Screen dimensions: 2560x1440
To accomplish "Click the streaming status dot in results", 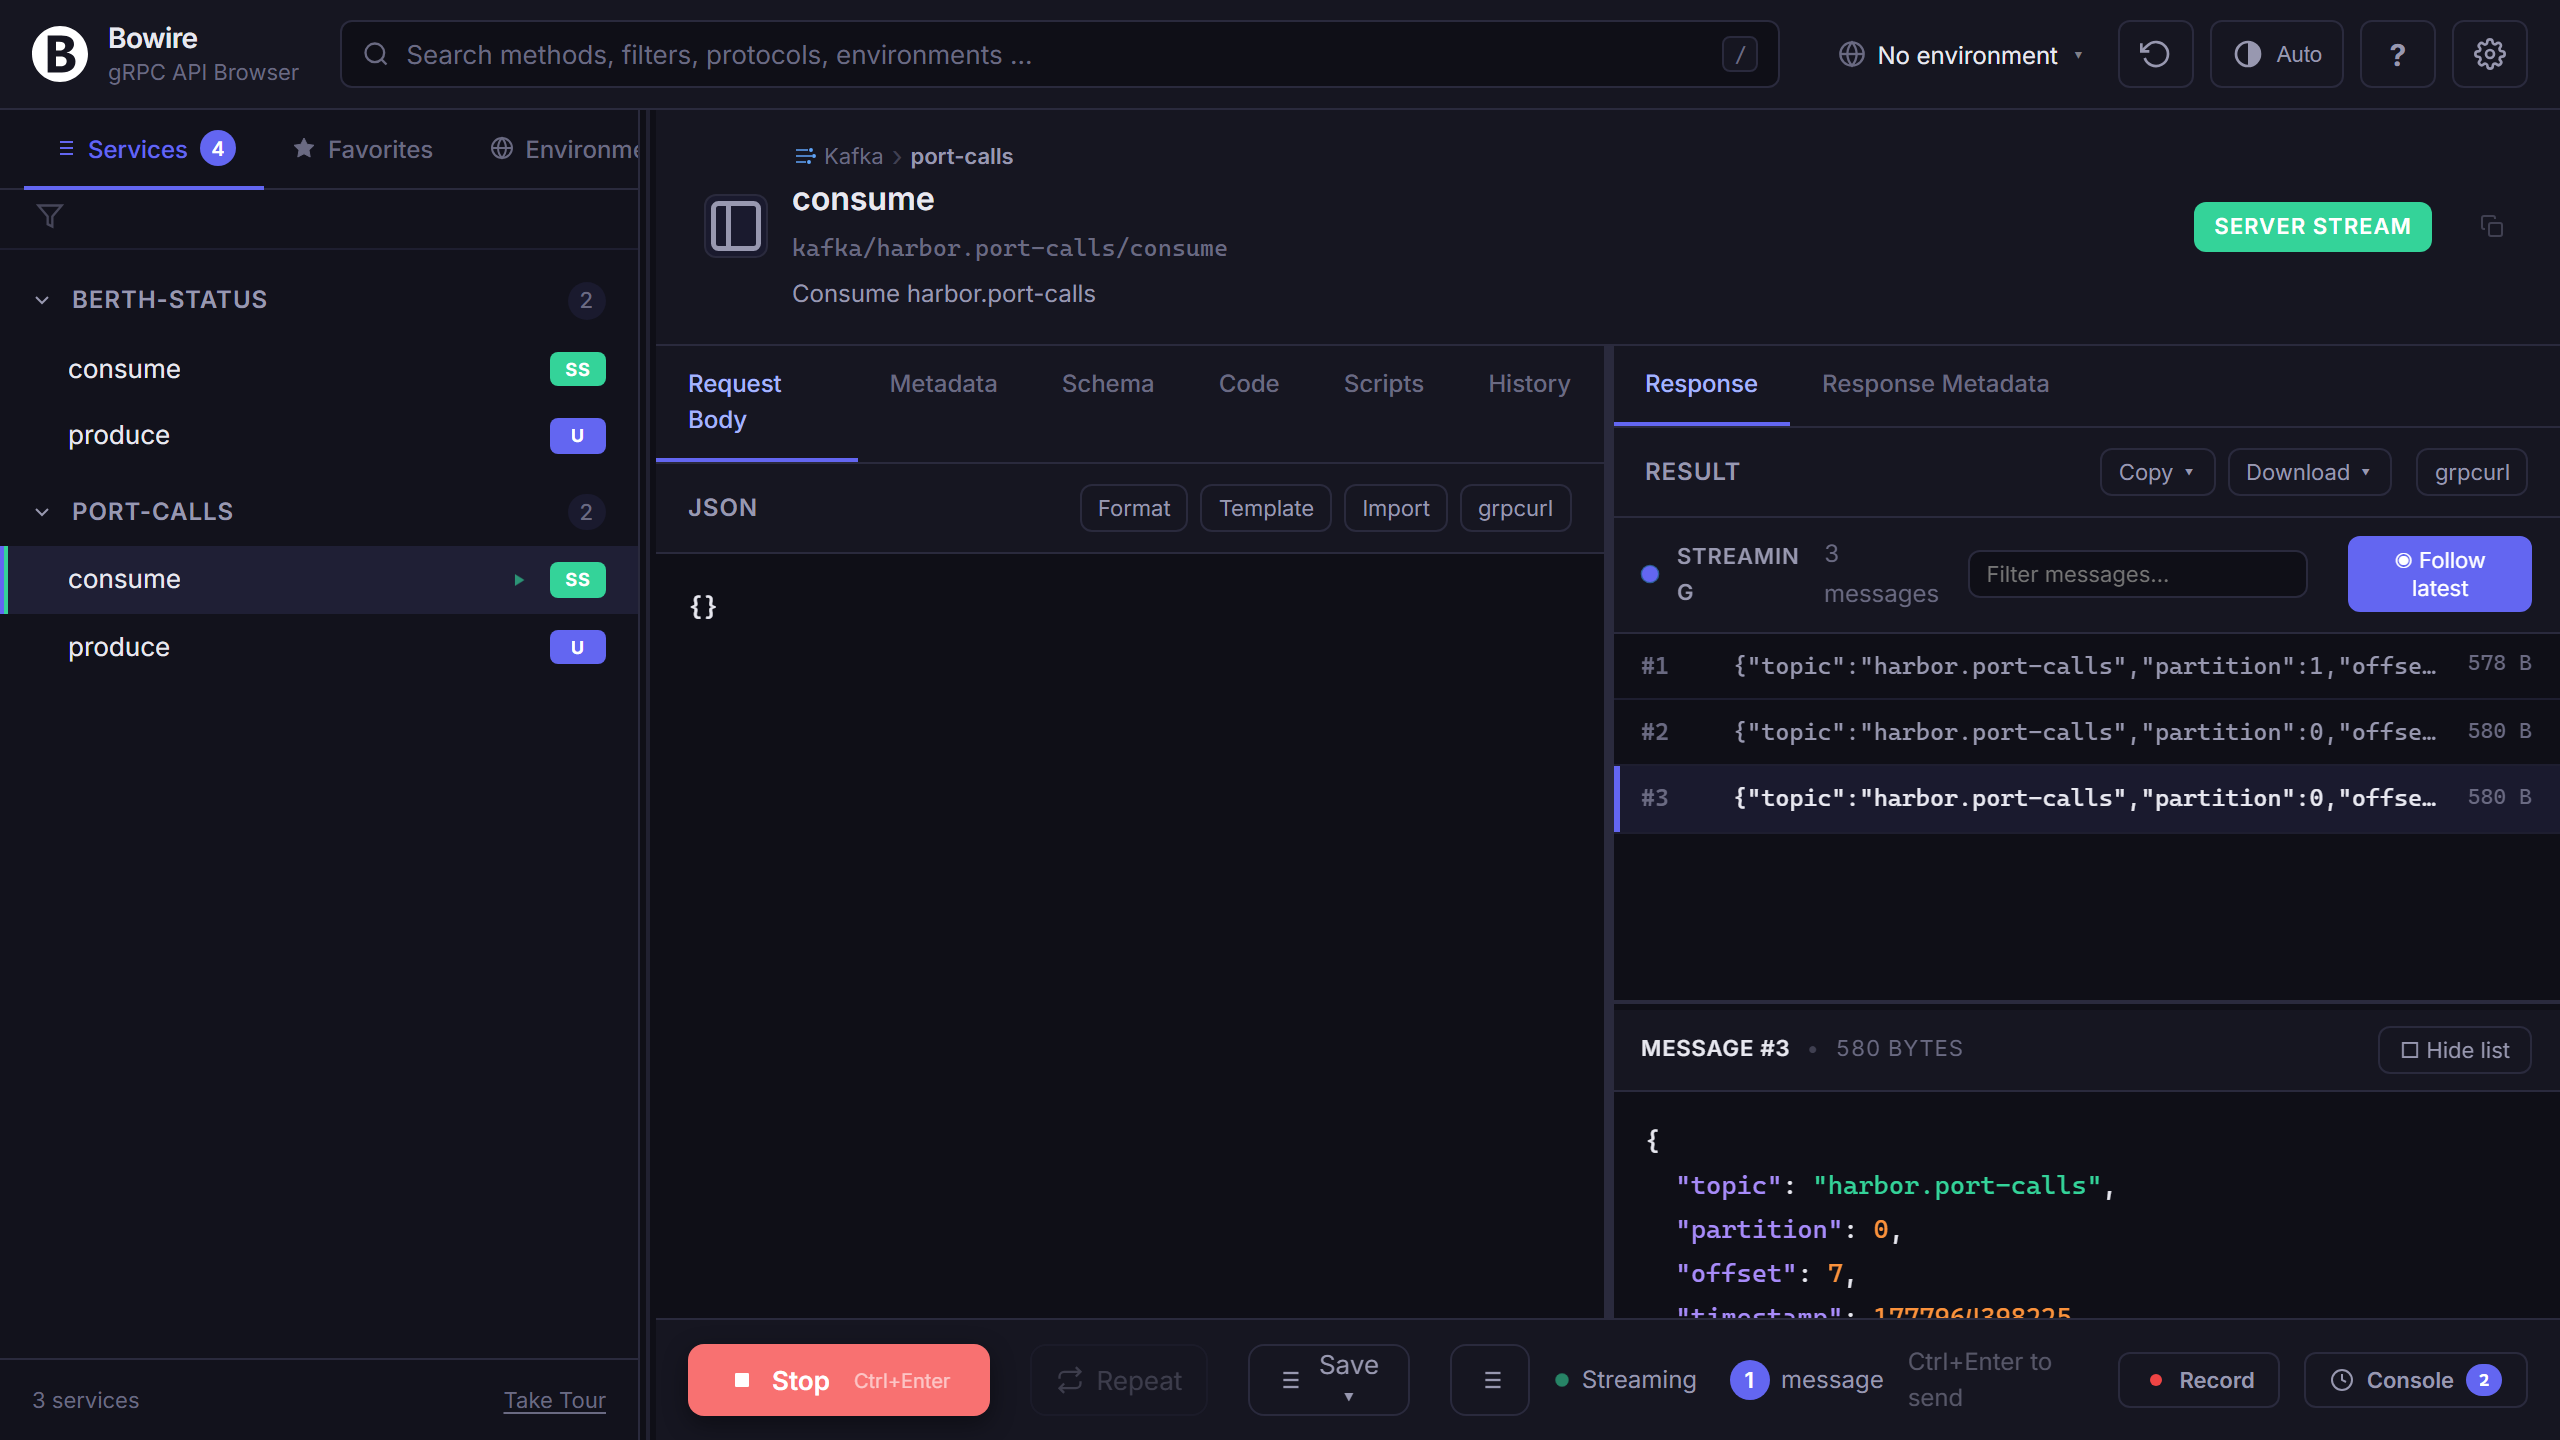I will [x=1650, y=574].
